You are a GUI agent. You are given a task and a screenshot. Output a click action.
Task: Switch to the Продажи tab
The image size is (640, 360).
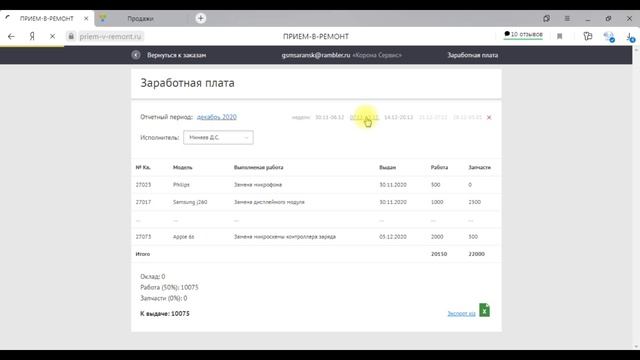(x=140, y=18)
